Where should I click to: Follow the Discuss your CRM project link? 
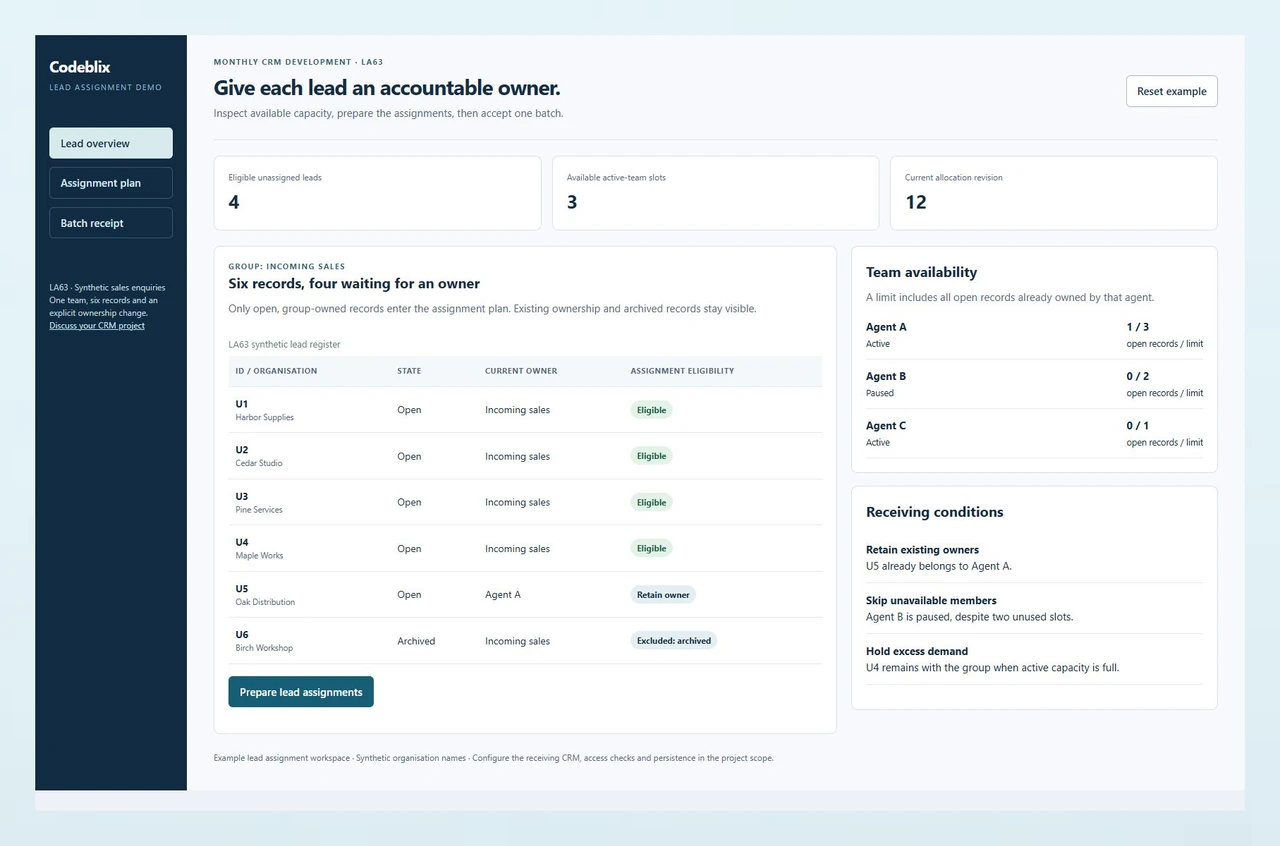tap(97, 326)
